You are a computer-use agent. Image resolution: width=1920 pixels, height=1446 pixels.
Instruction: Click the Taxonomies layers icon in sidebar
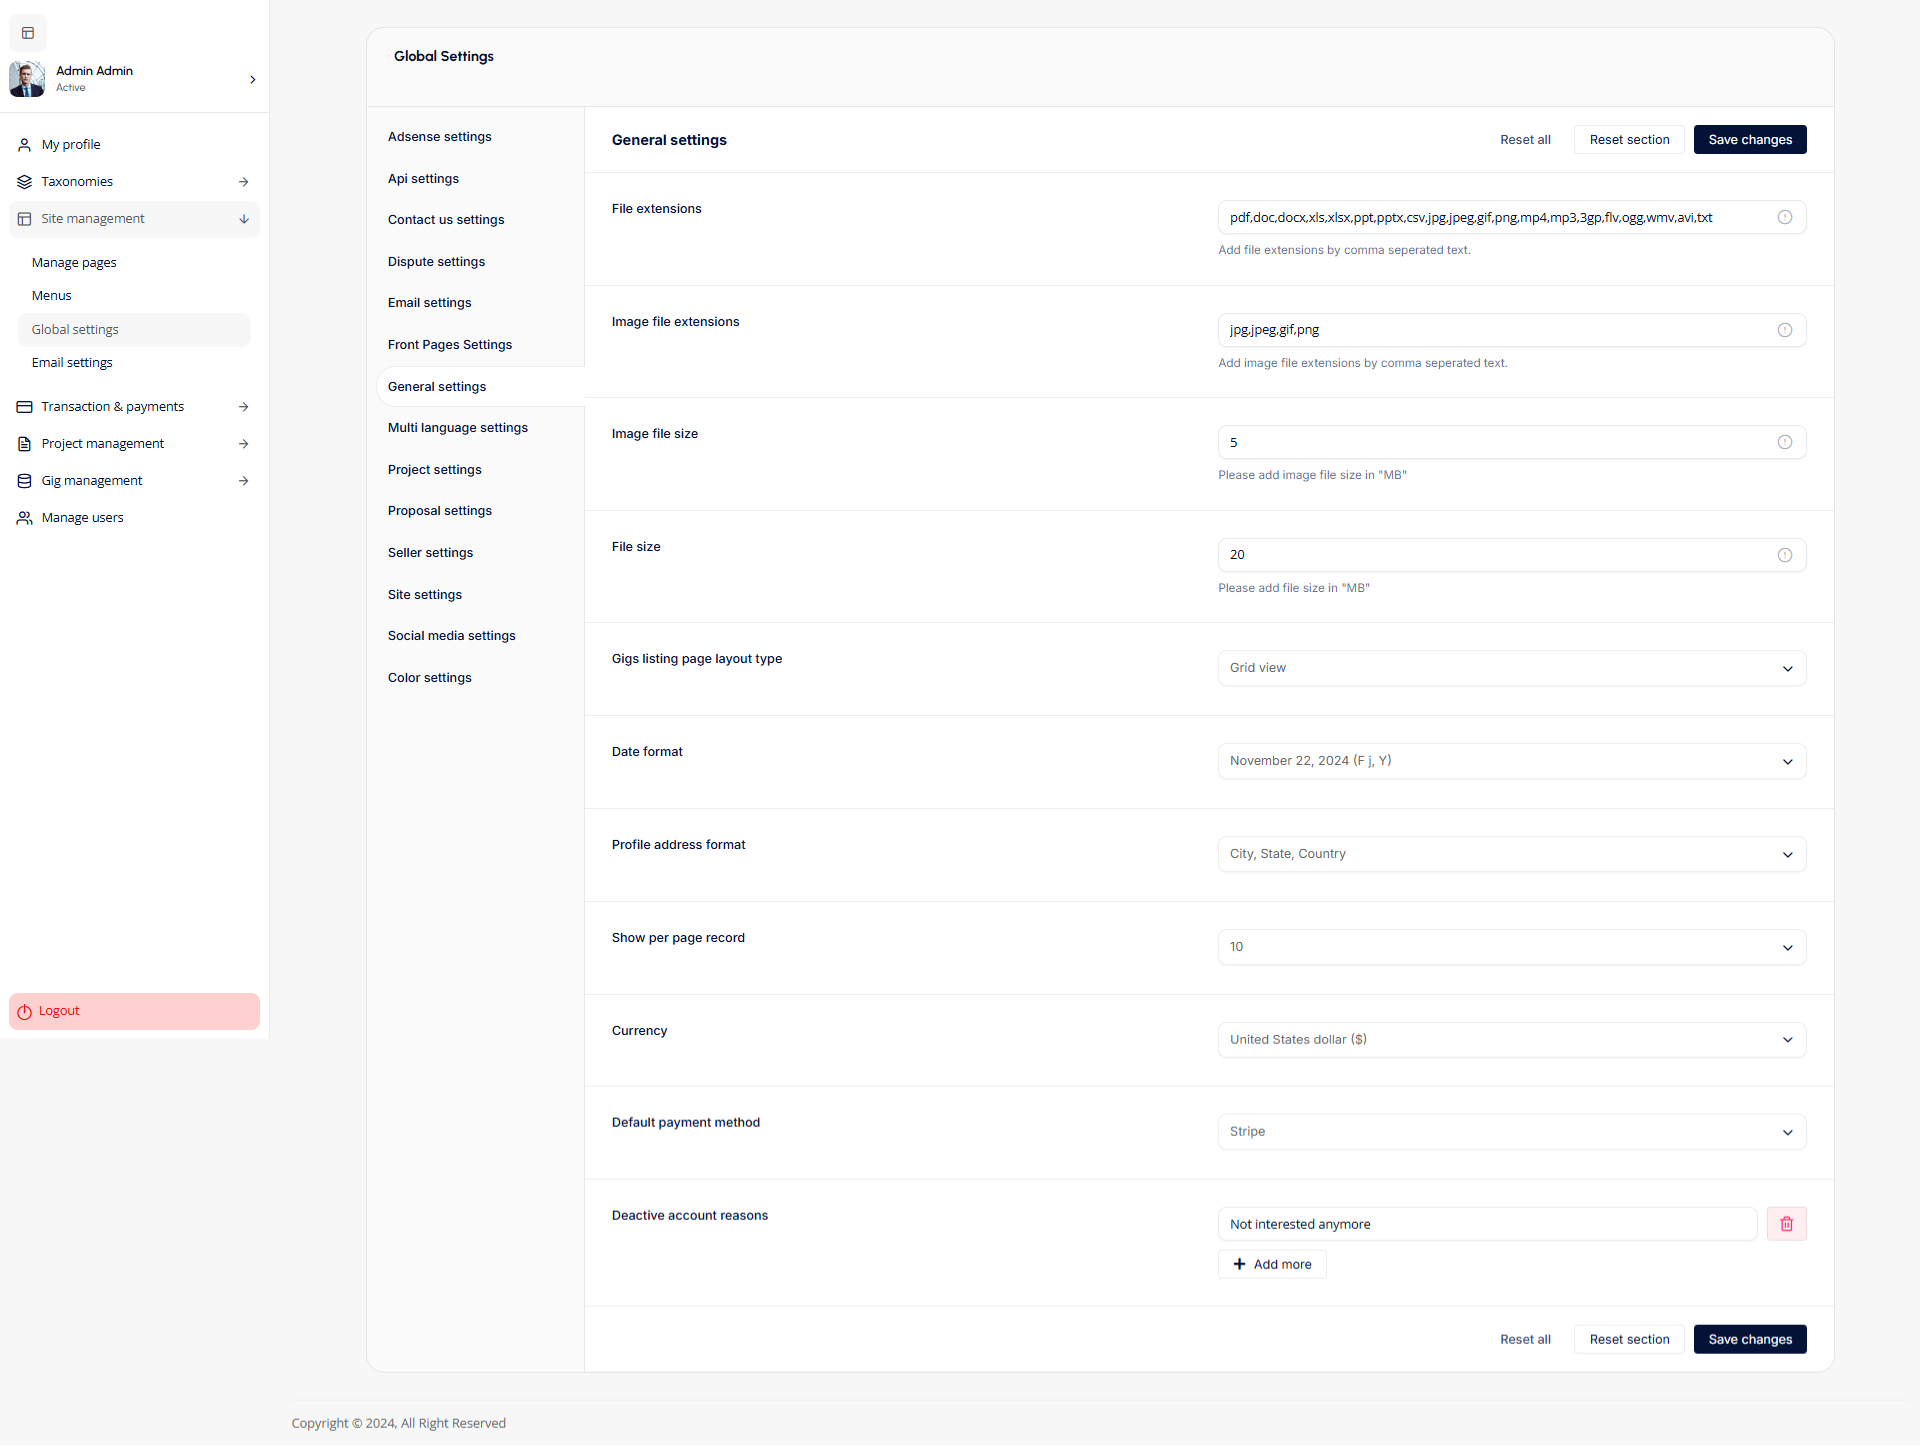(25, 182)
